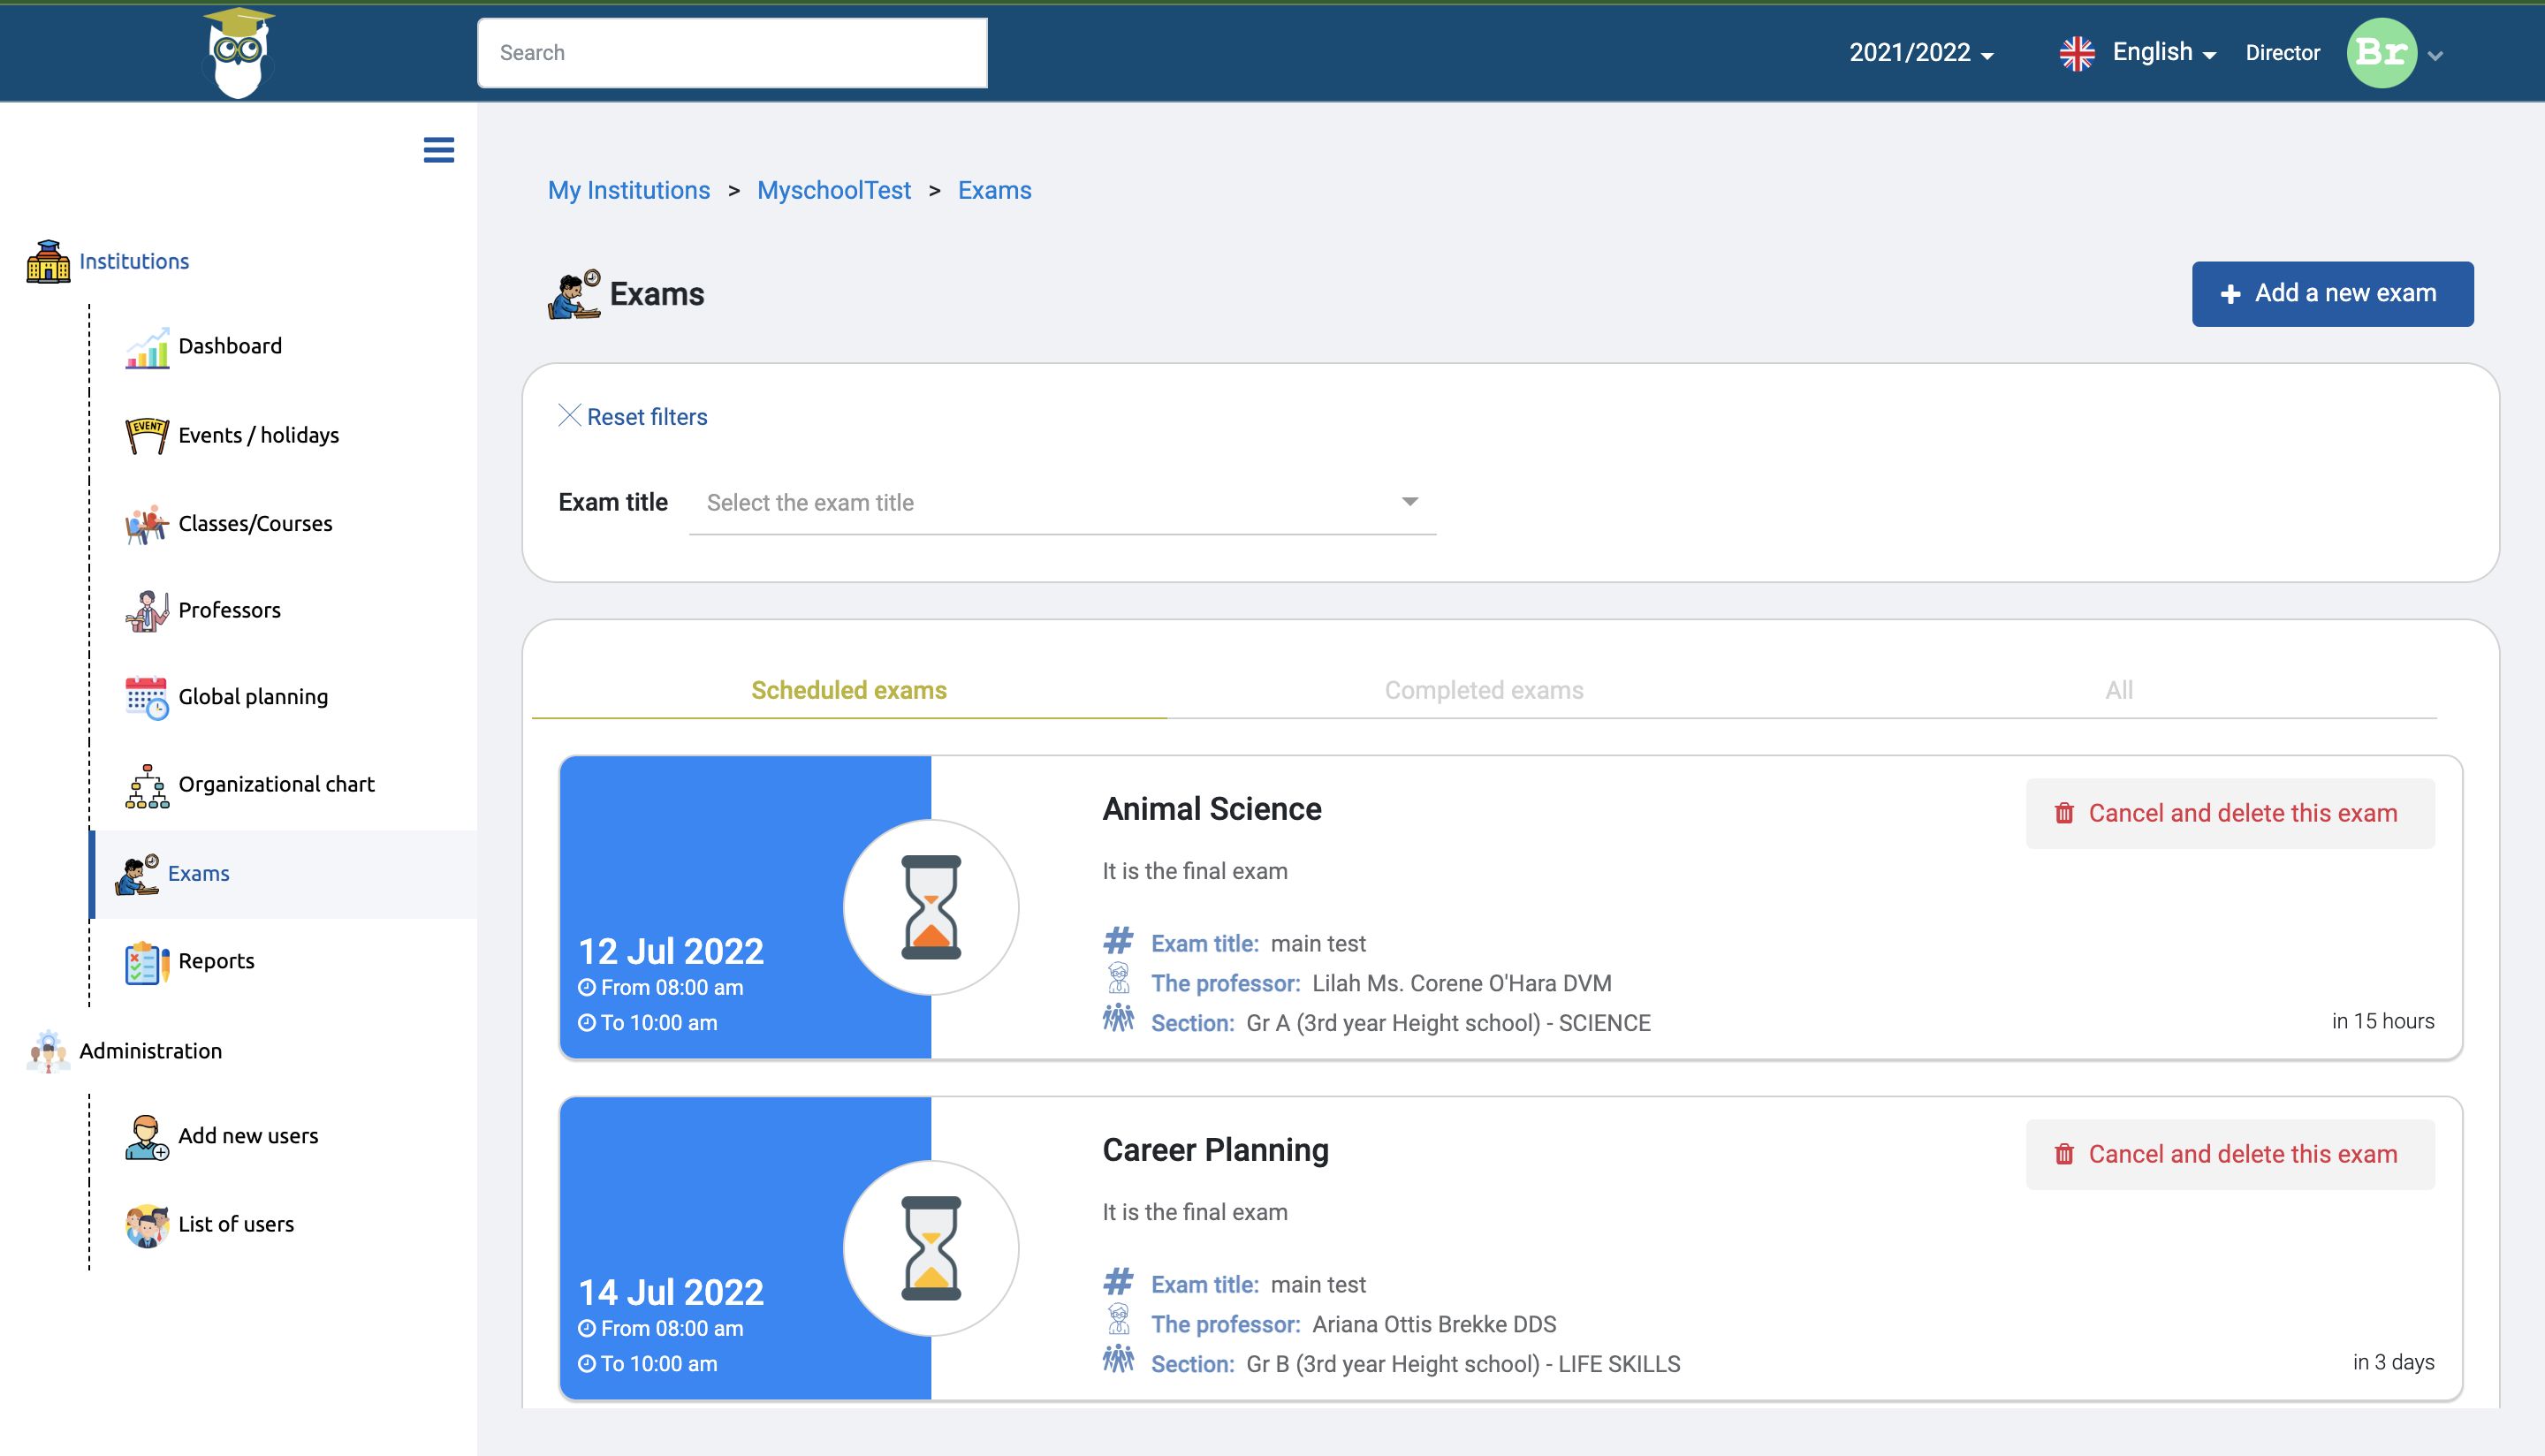Expand the user avatar menu chevron
Screen dimensions: 2545x1456
2436,56
